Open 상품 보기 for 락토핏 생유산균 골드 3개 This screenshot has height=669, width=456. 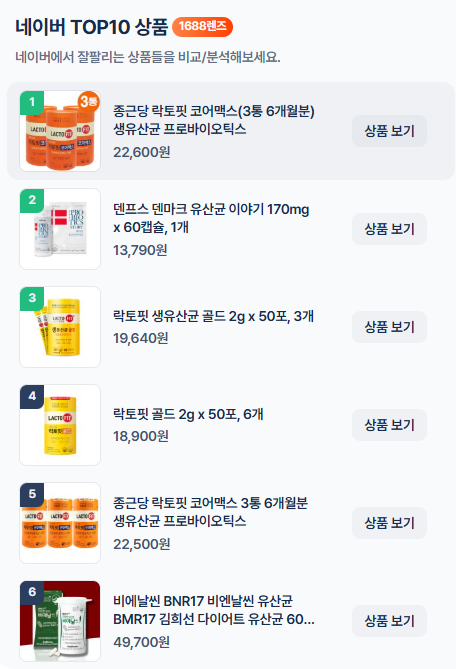pos(389,327)
